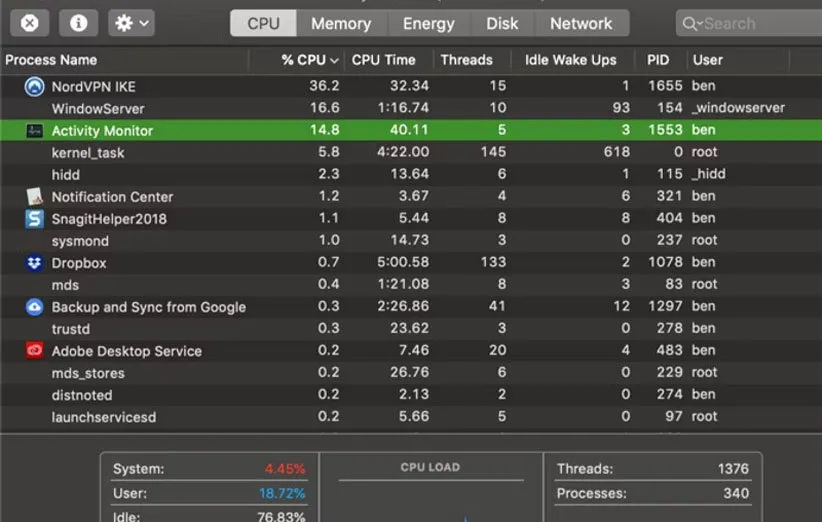The height and width of the screenshot is (522, 822).
Task: Open the Disk tab
Action: click(502, 23)
